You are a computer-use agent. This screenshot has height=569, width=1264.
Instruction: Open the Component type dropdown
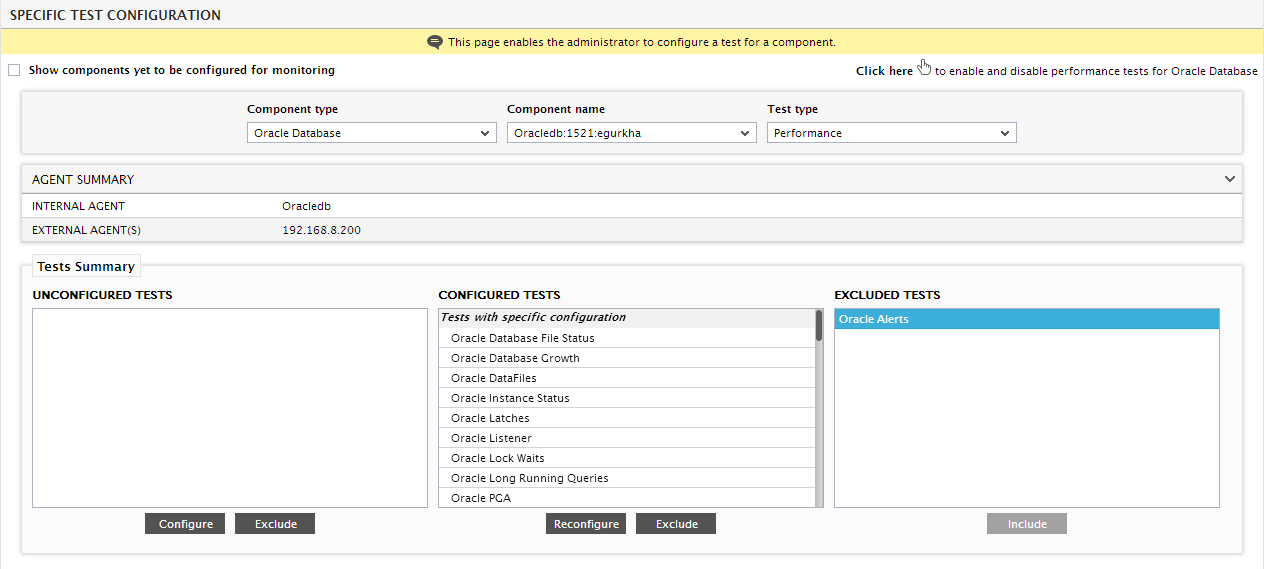tap(372, 133)
